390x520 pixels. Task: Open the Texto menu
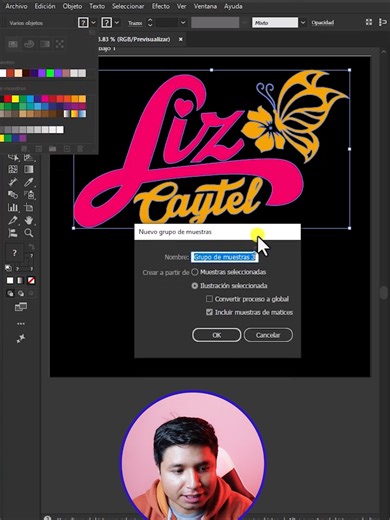97,6
